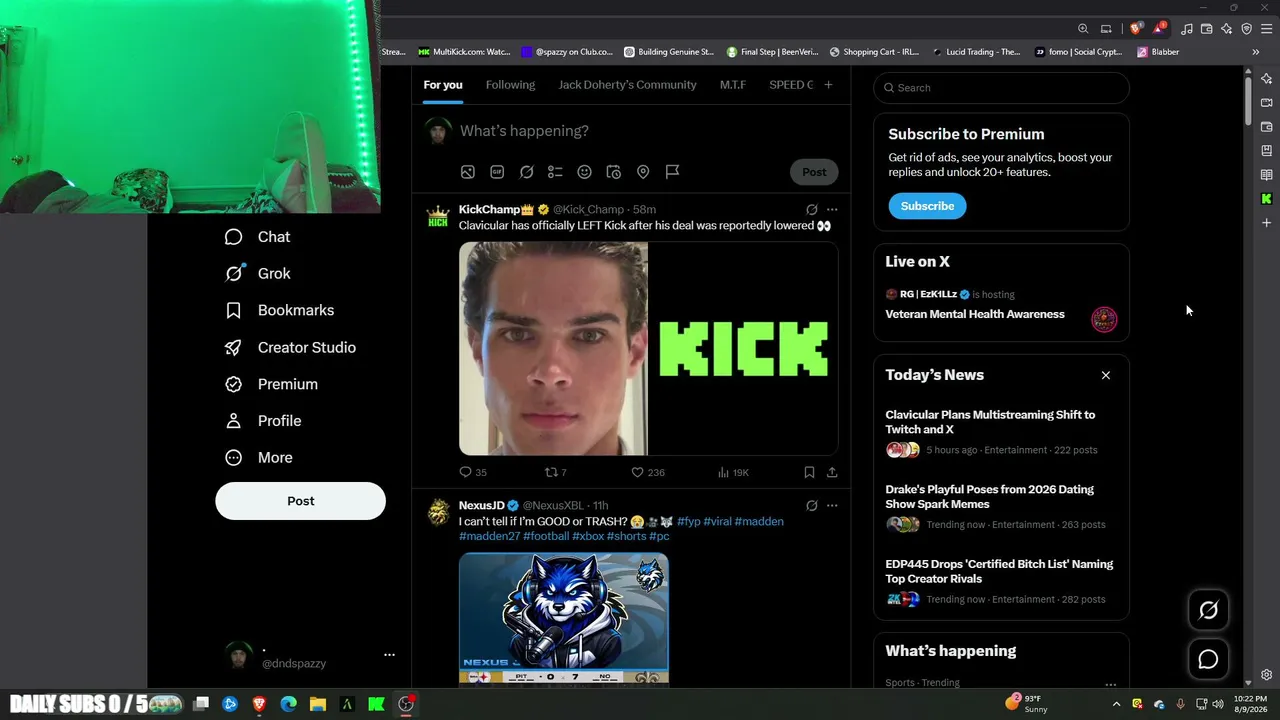Go to Creator Studio
This screenshot has height=720, width=1280.
[290, 348]
